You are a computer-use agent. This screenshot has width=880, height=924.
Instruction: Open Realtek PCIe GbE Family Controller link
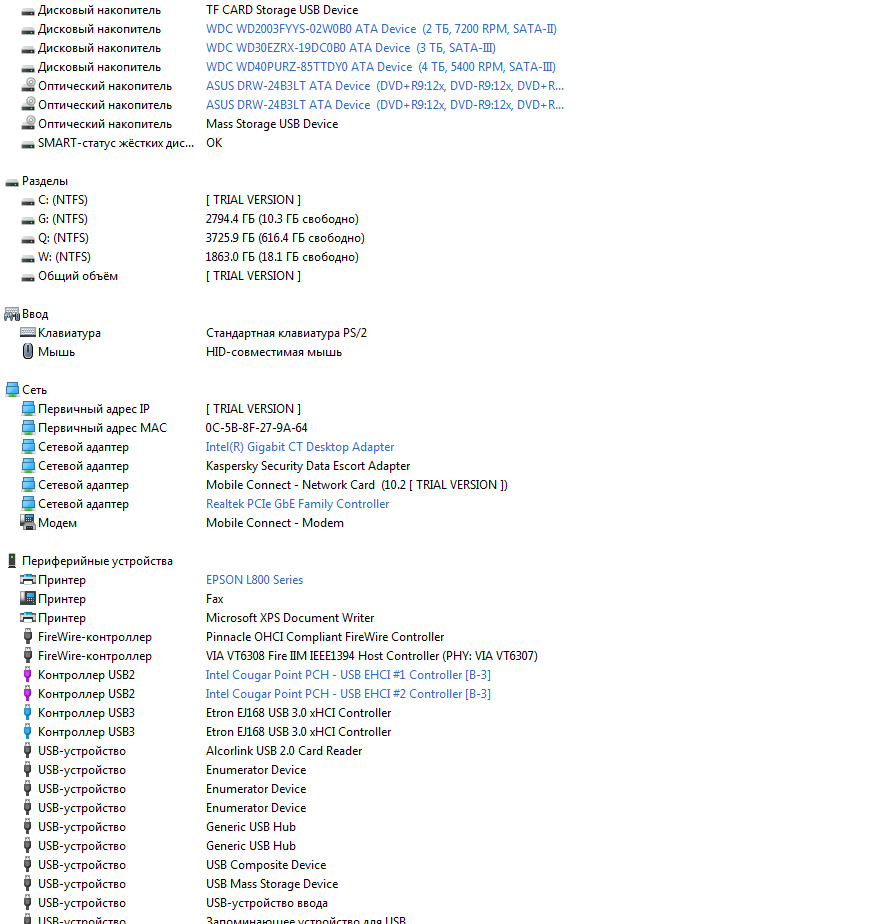point(297,504)
